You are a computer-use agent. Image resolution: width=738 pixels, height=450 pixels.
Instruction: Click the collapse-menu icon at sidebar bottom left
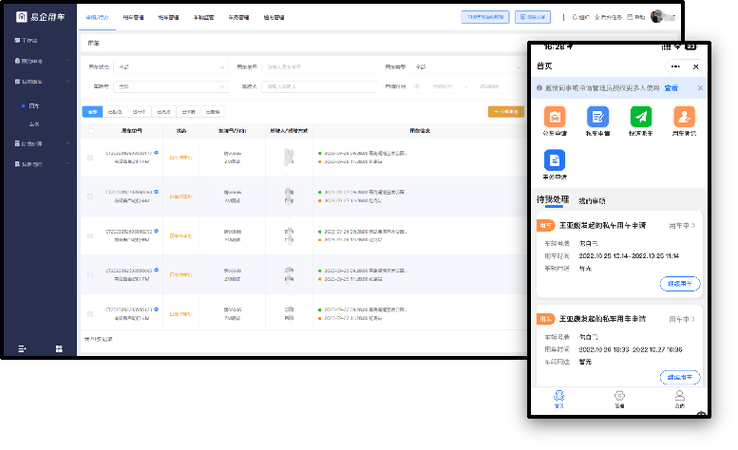tap(22, 349)
